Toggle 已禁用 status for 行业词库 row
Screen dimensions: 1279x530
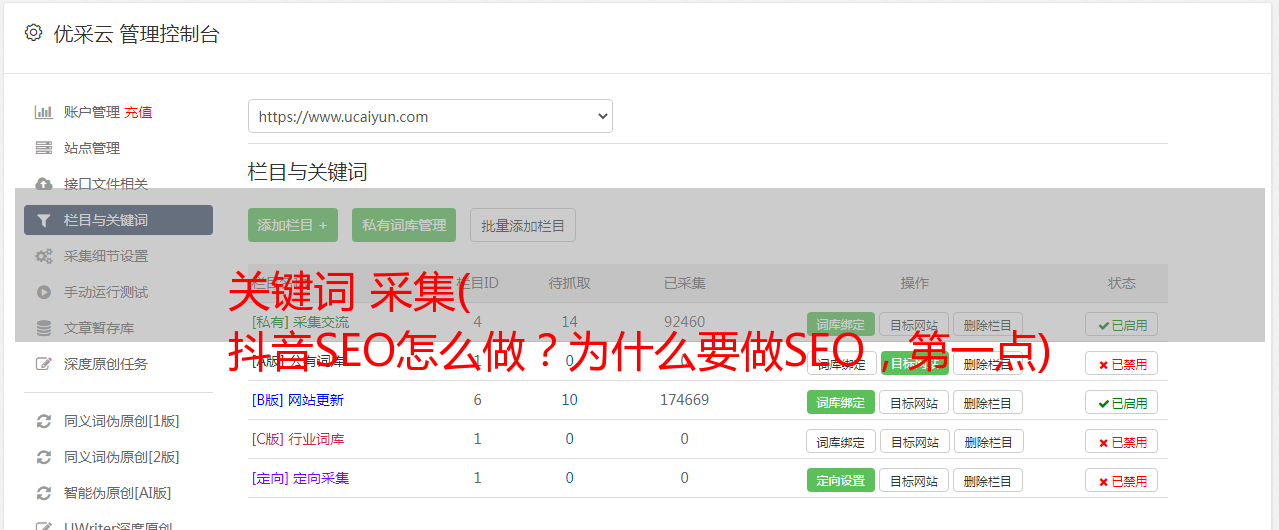pyautogui.click(x=1121, y=441)
